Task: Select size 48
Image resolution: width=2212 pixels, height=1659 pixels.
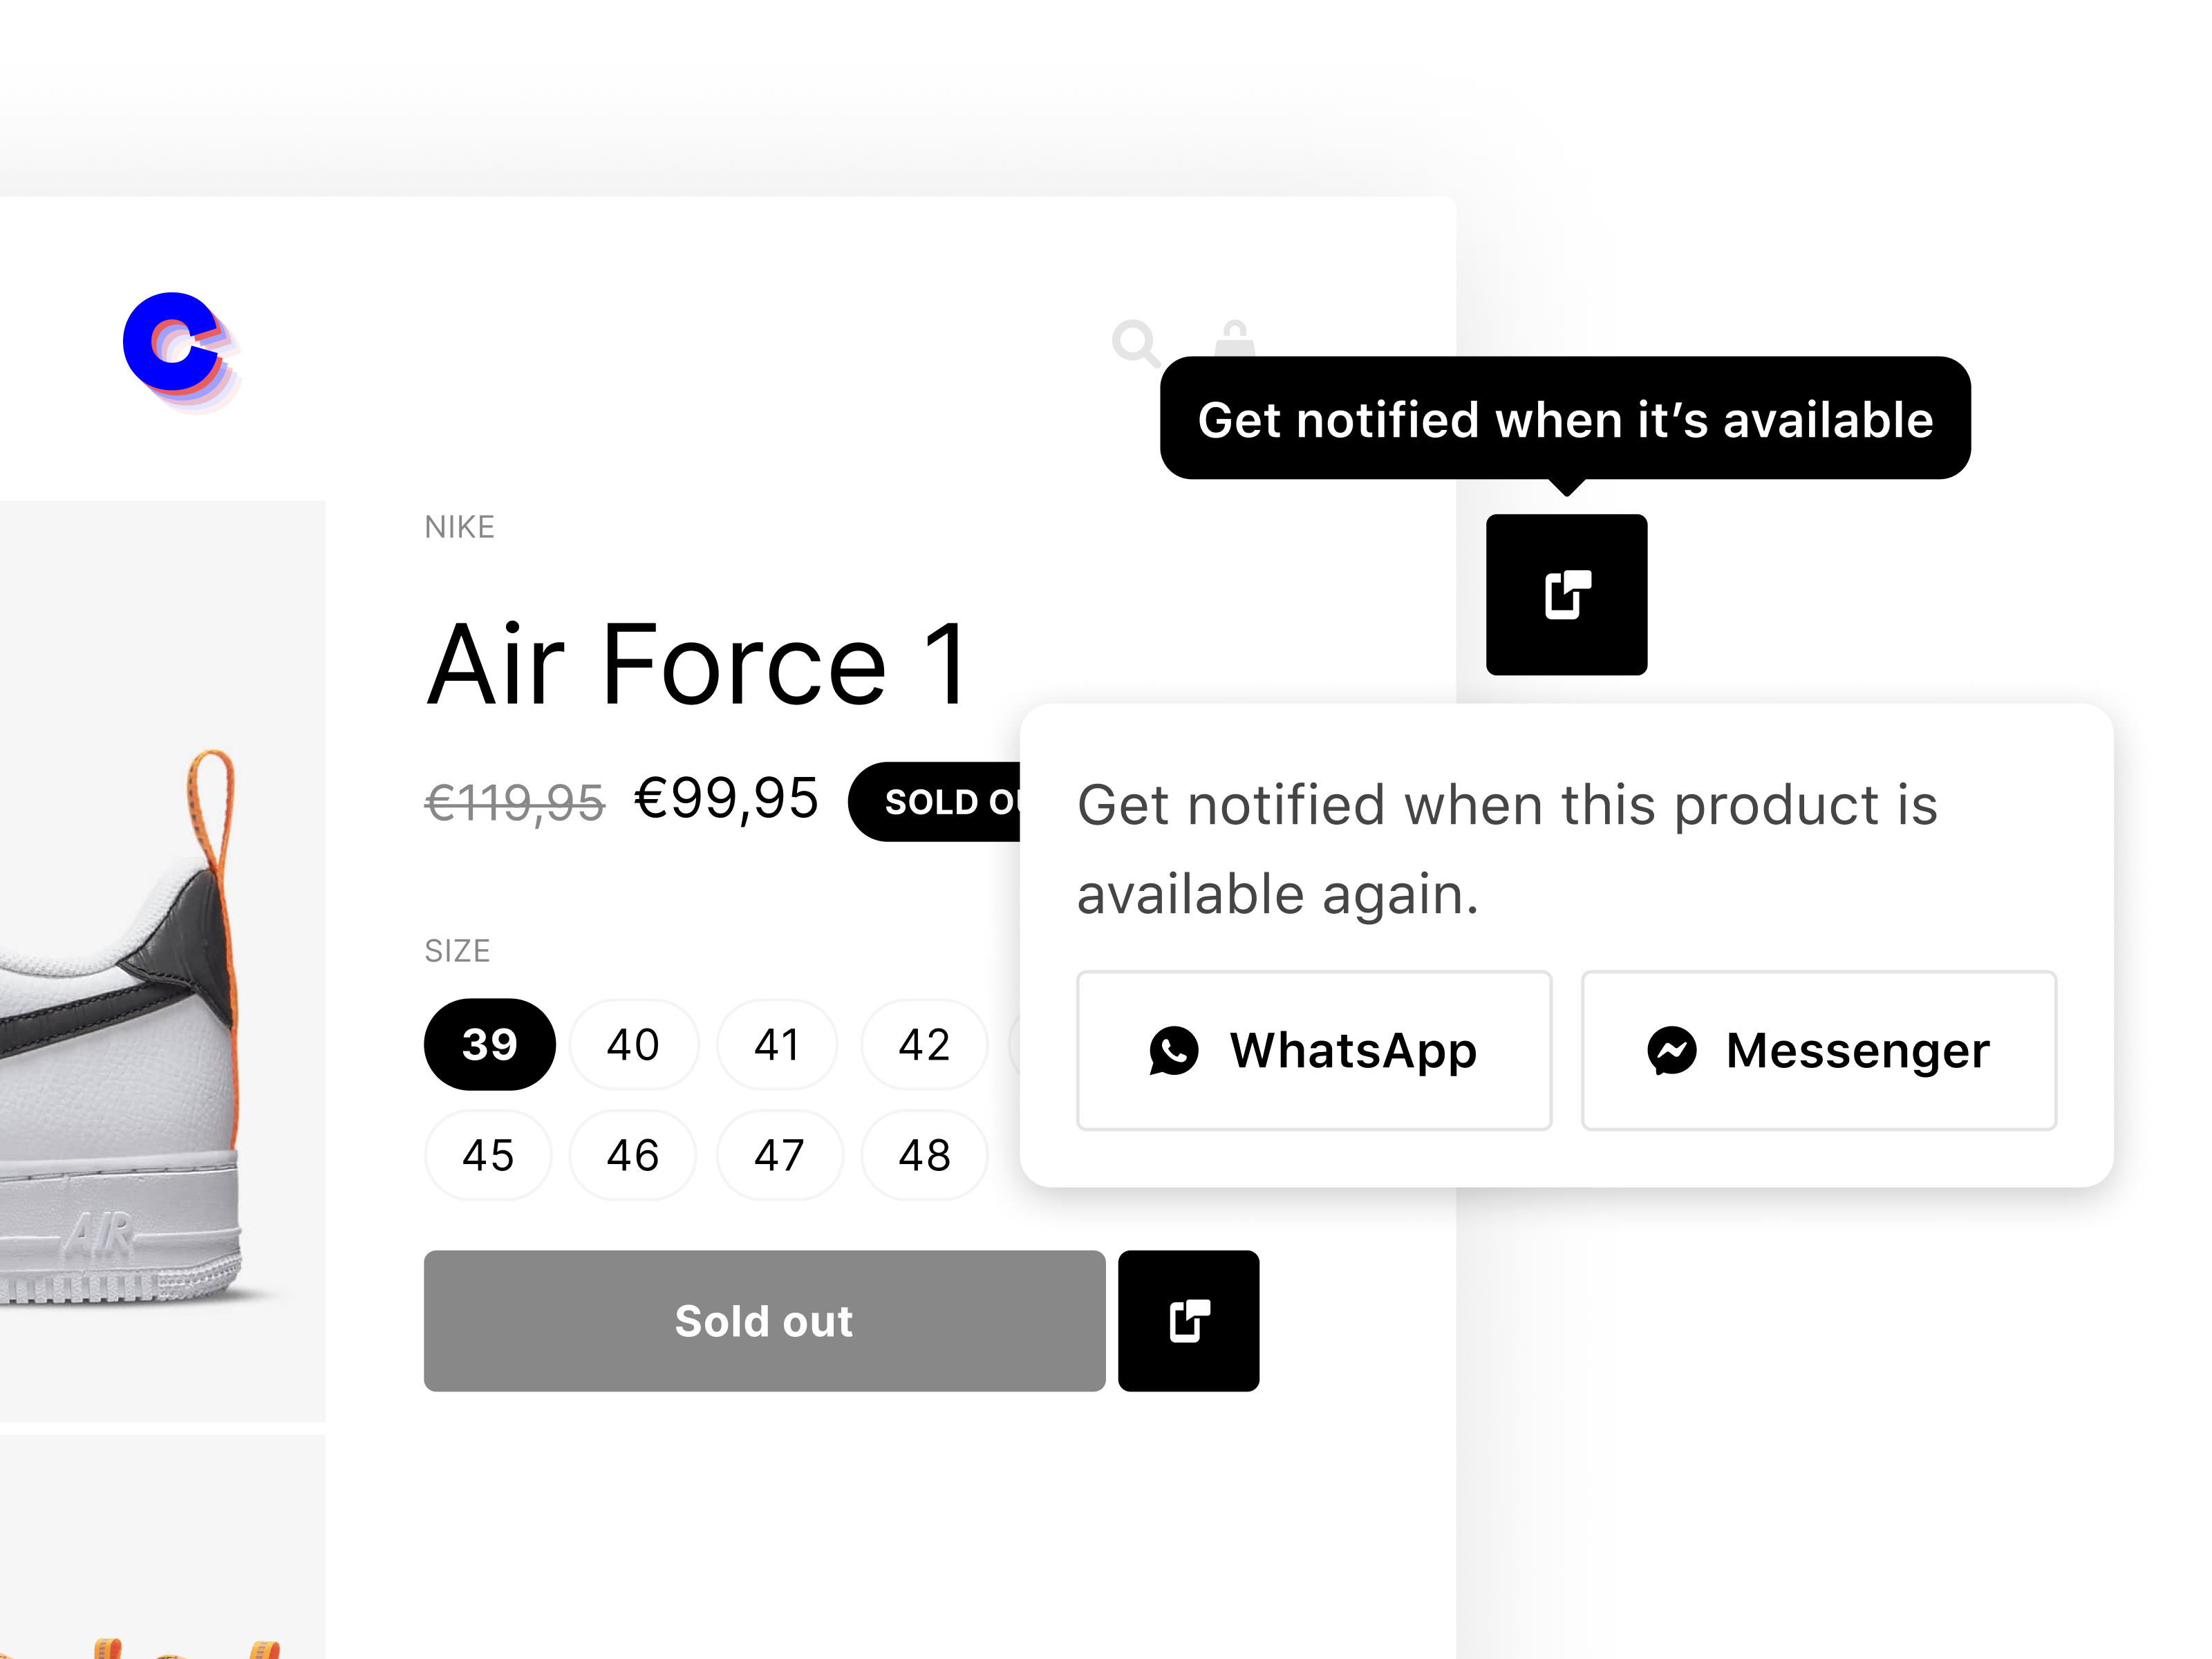Action: tap(924, 1156)
